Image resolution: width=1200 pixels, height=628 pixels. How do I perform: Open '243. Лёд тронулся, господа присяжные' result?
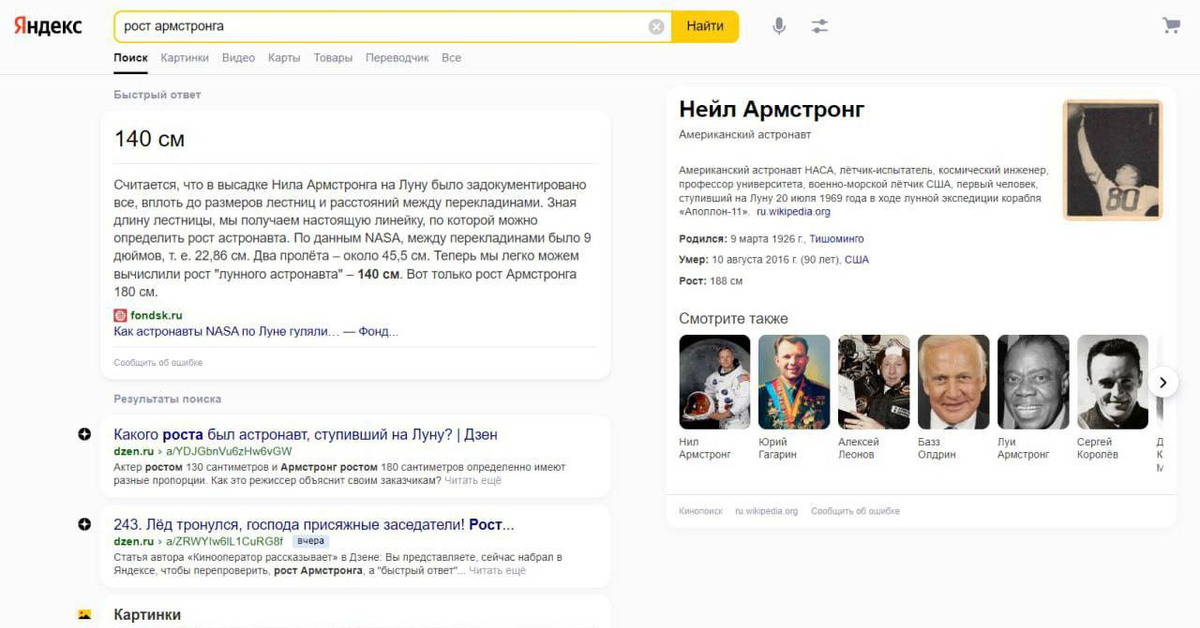tap(314, 524)
